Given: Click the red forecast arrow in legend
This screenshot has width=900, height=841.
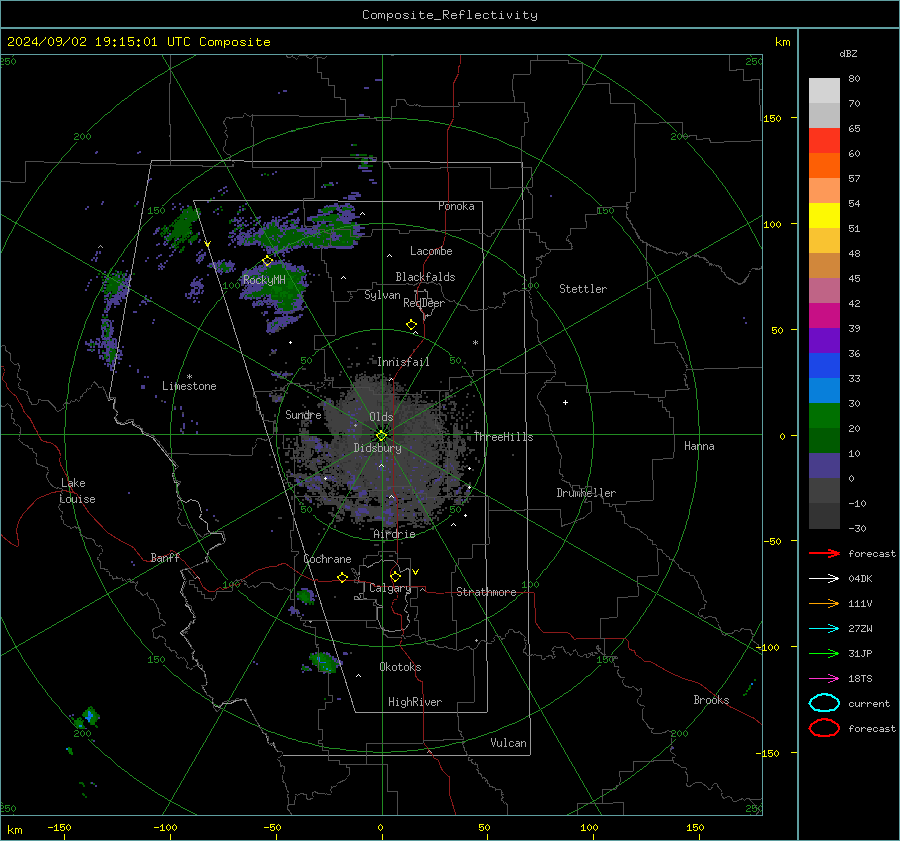Looking at the screenshot, I should [824, 553].
